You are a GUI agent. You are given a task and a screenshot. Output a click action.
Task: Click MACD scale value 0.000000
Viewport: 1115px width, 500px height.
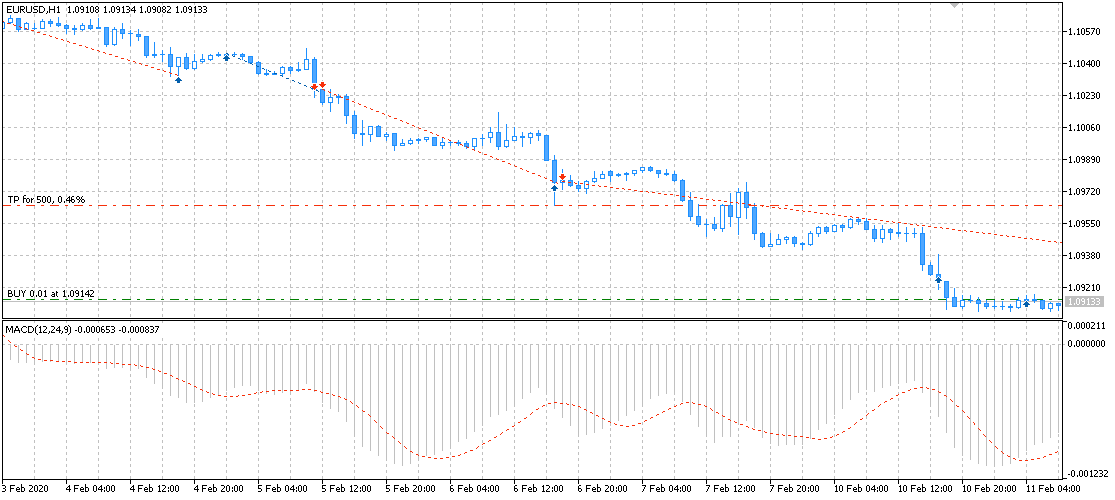1084,344
